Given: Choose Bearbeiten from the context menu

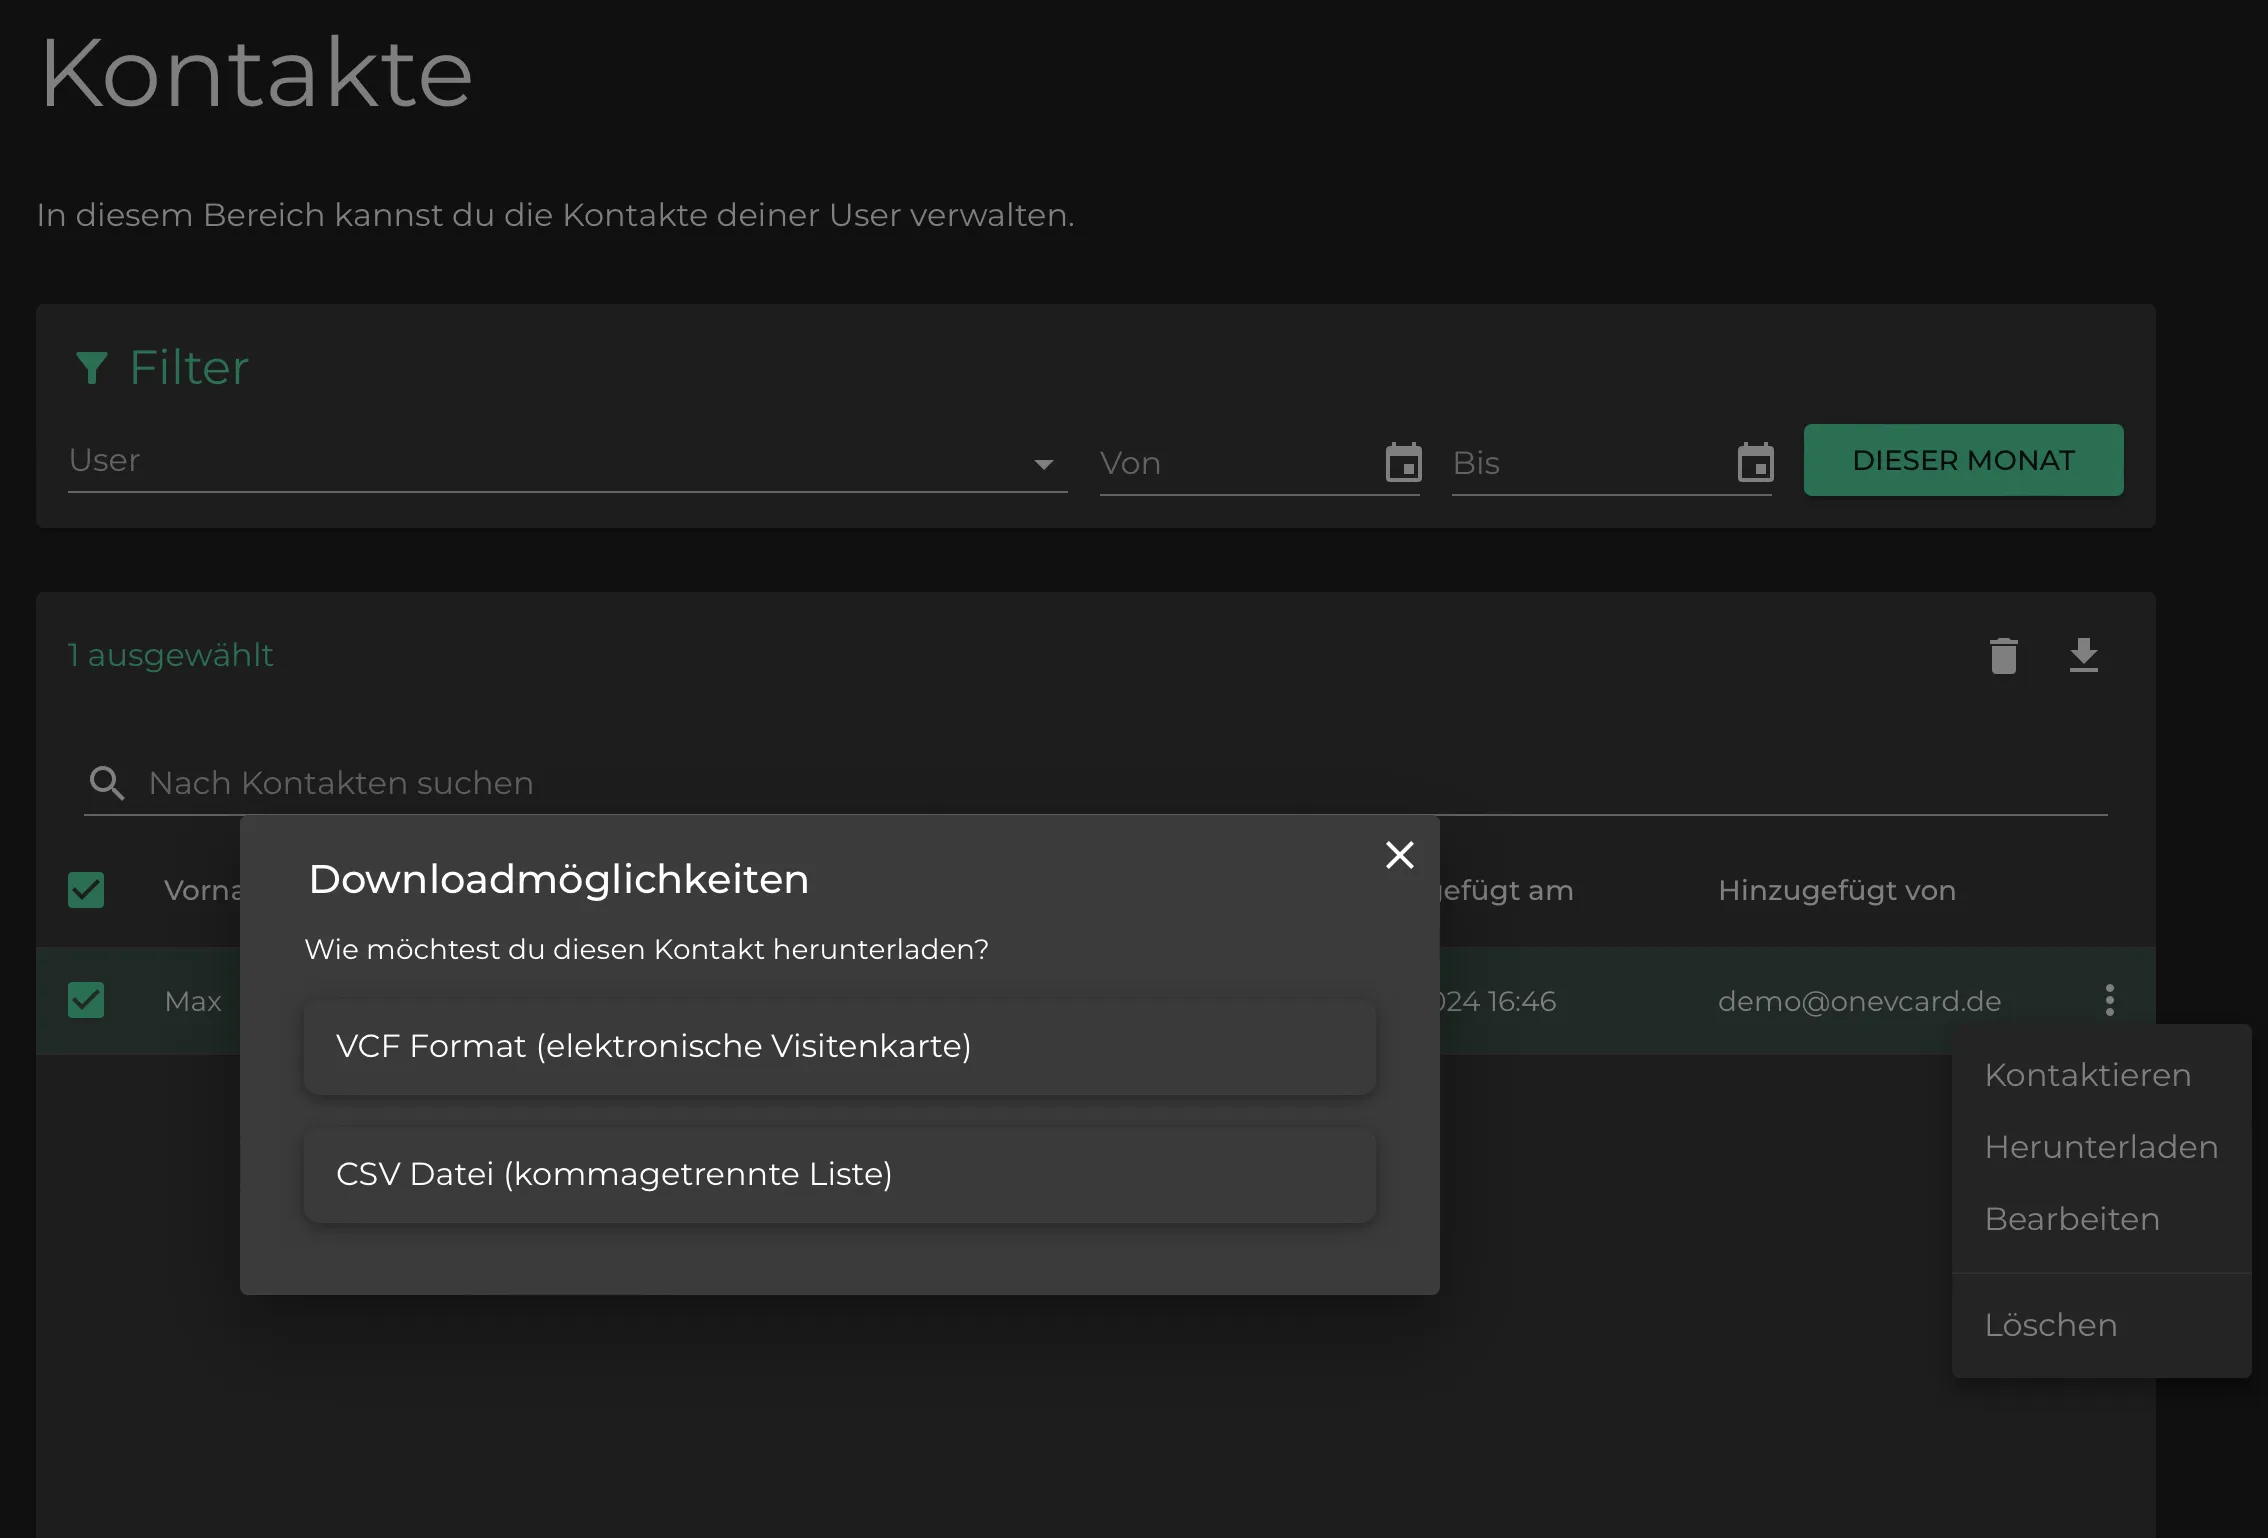Looking at the screenshot, I should [x=2101, y=1219].
